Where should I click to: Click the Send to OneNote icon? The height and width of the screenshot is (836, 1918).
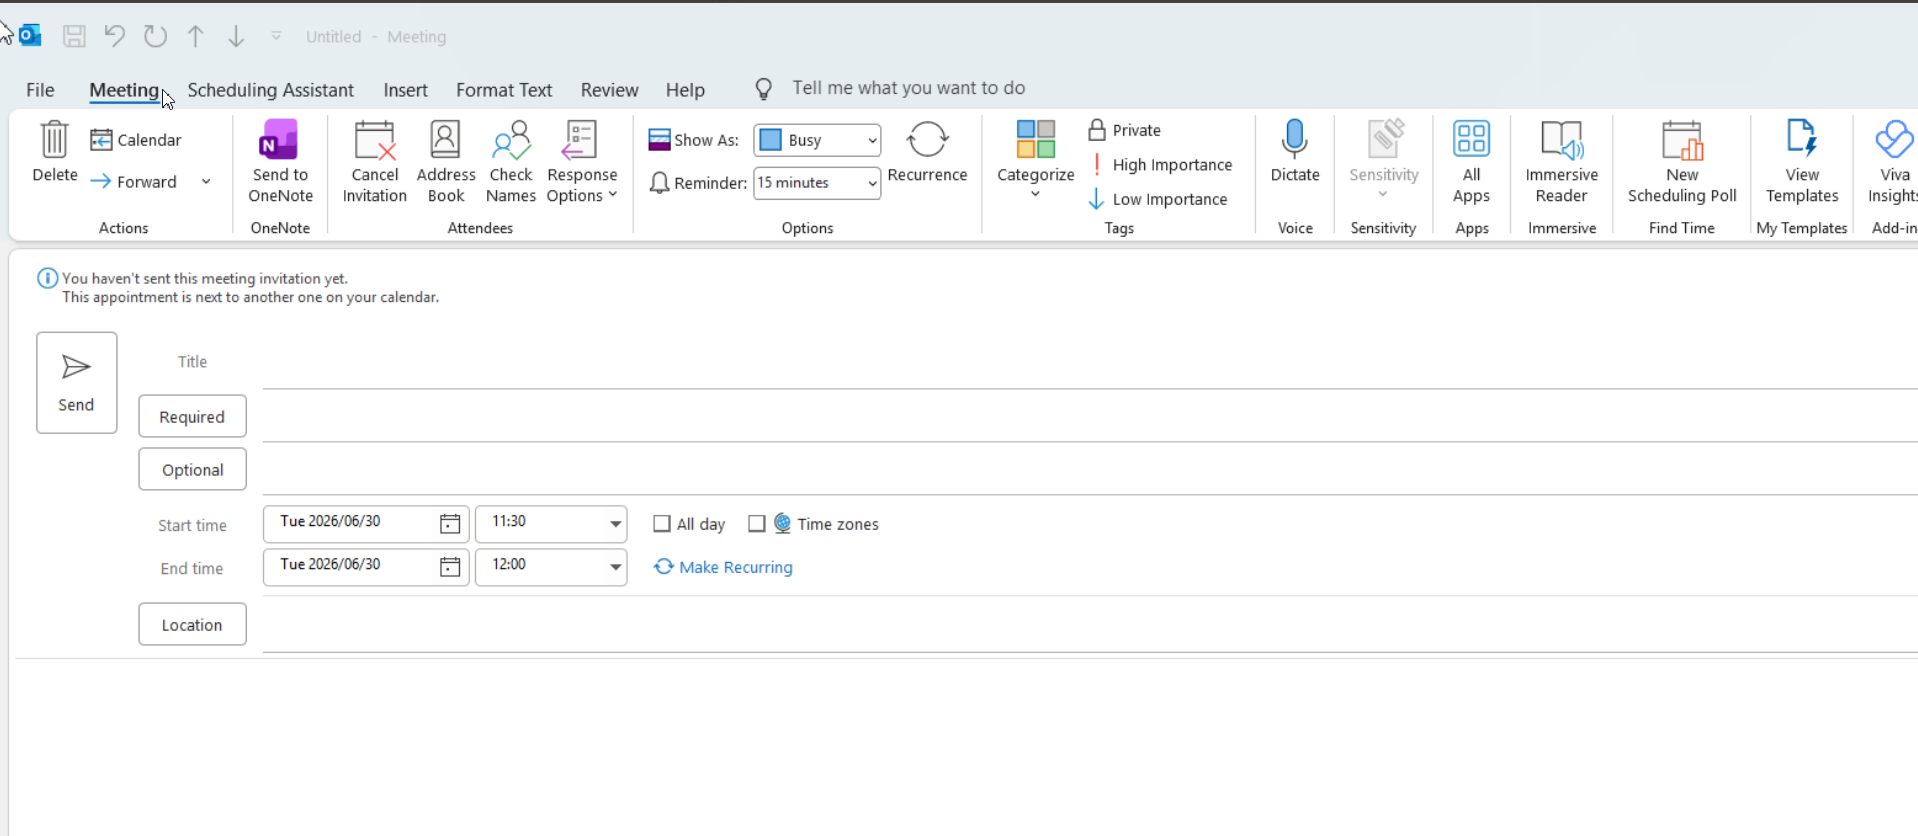click(x=279, y=141)
